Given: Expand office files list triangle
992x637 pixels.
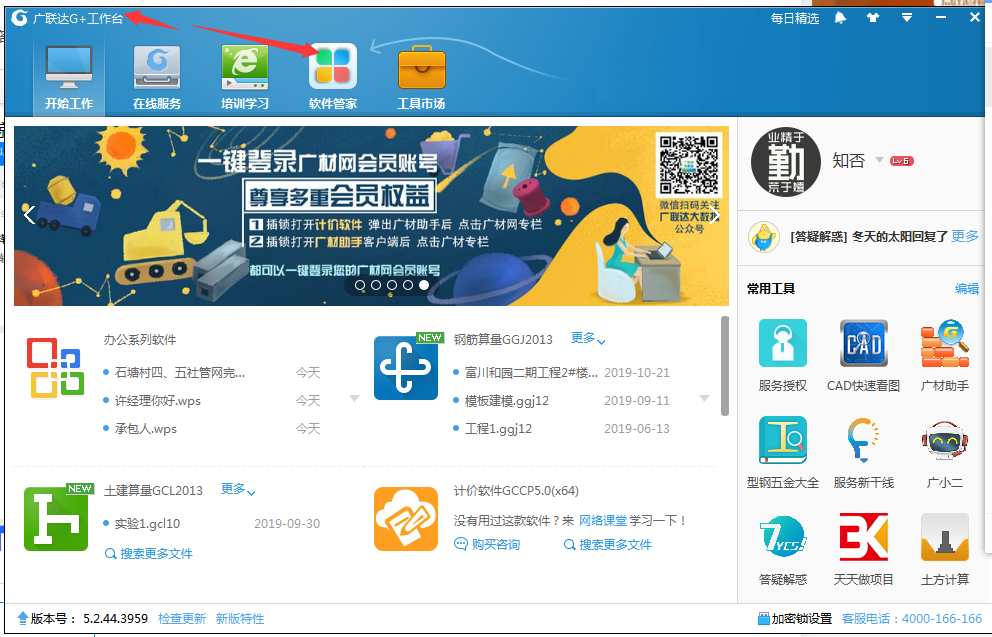Looking at the screenshot, I should tap(354, 398).
